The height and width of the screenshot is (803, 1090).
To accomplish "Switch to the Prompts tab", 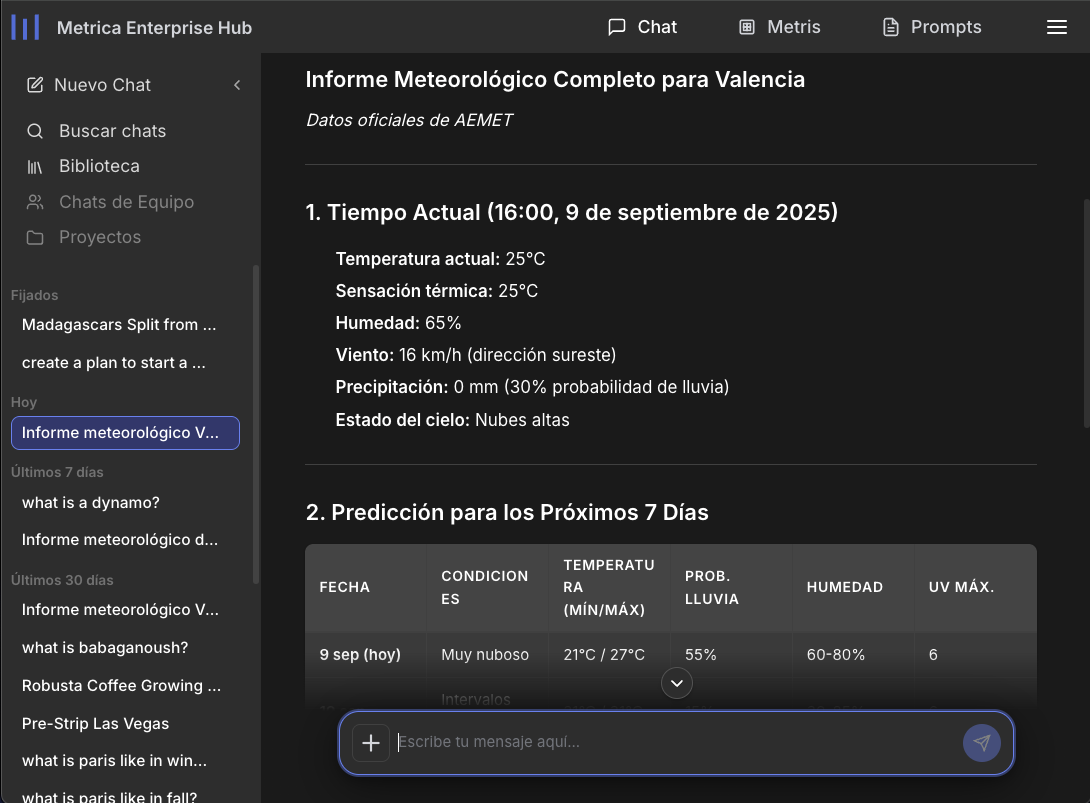I will [930, 27].
